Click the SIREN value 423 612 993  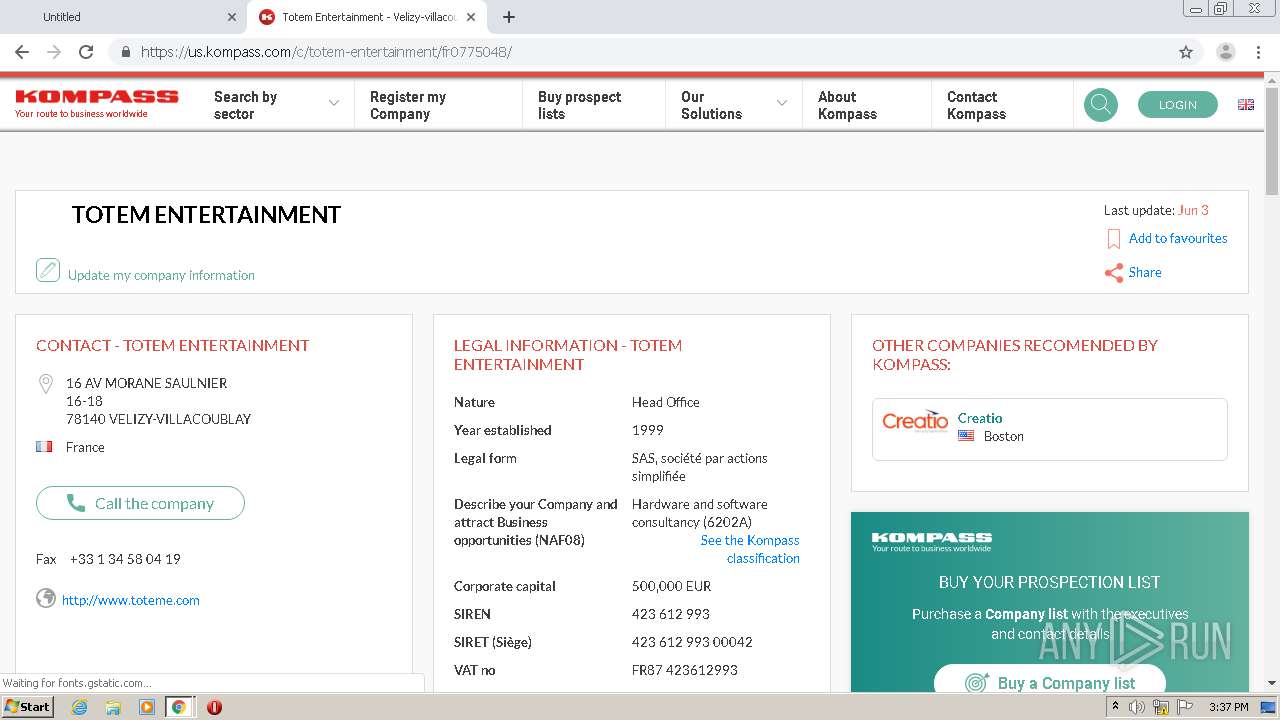671,614
